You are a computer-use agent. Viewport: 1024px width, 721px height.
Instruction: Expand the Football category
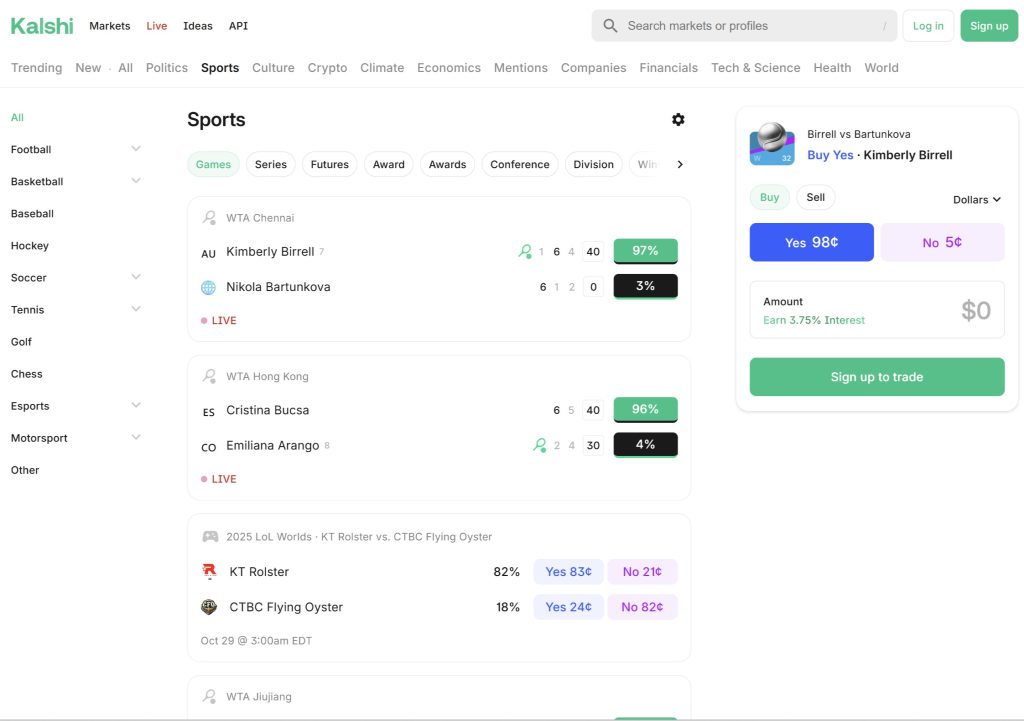click(136, 149)
